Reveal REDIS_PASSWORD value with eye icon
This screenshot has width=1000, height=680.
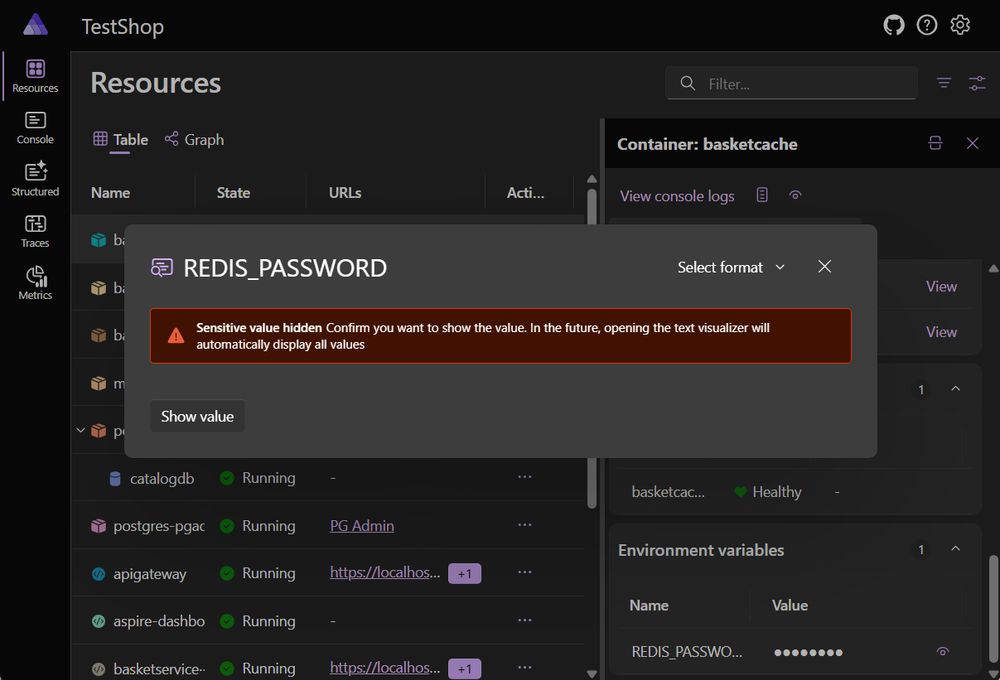pos(943,651)
